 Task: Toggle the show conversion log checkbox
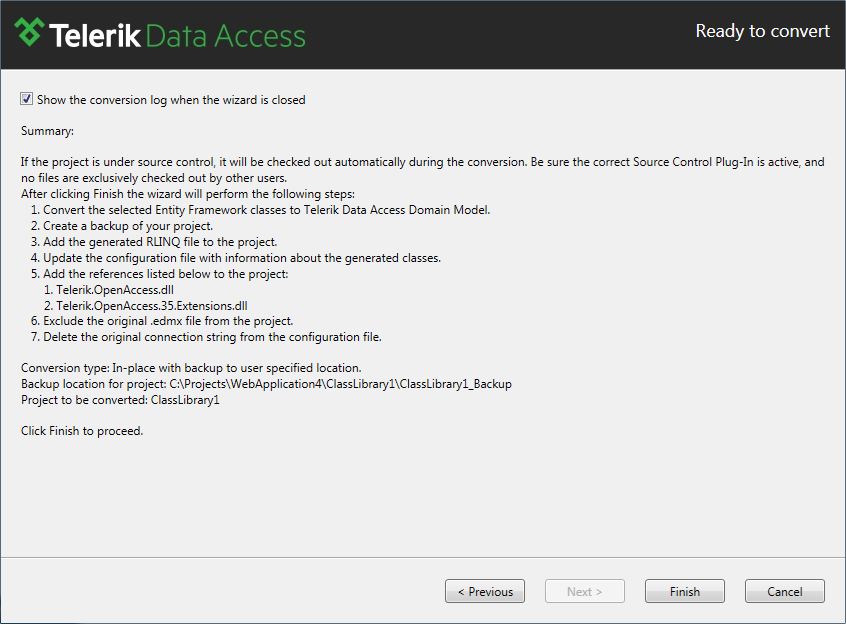tap(26, 99)
